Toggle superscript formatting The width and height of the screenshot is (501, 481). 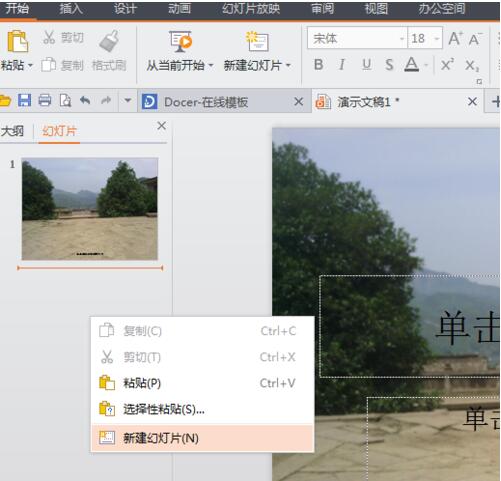447,64
